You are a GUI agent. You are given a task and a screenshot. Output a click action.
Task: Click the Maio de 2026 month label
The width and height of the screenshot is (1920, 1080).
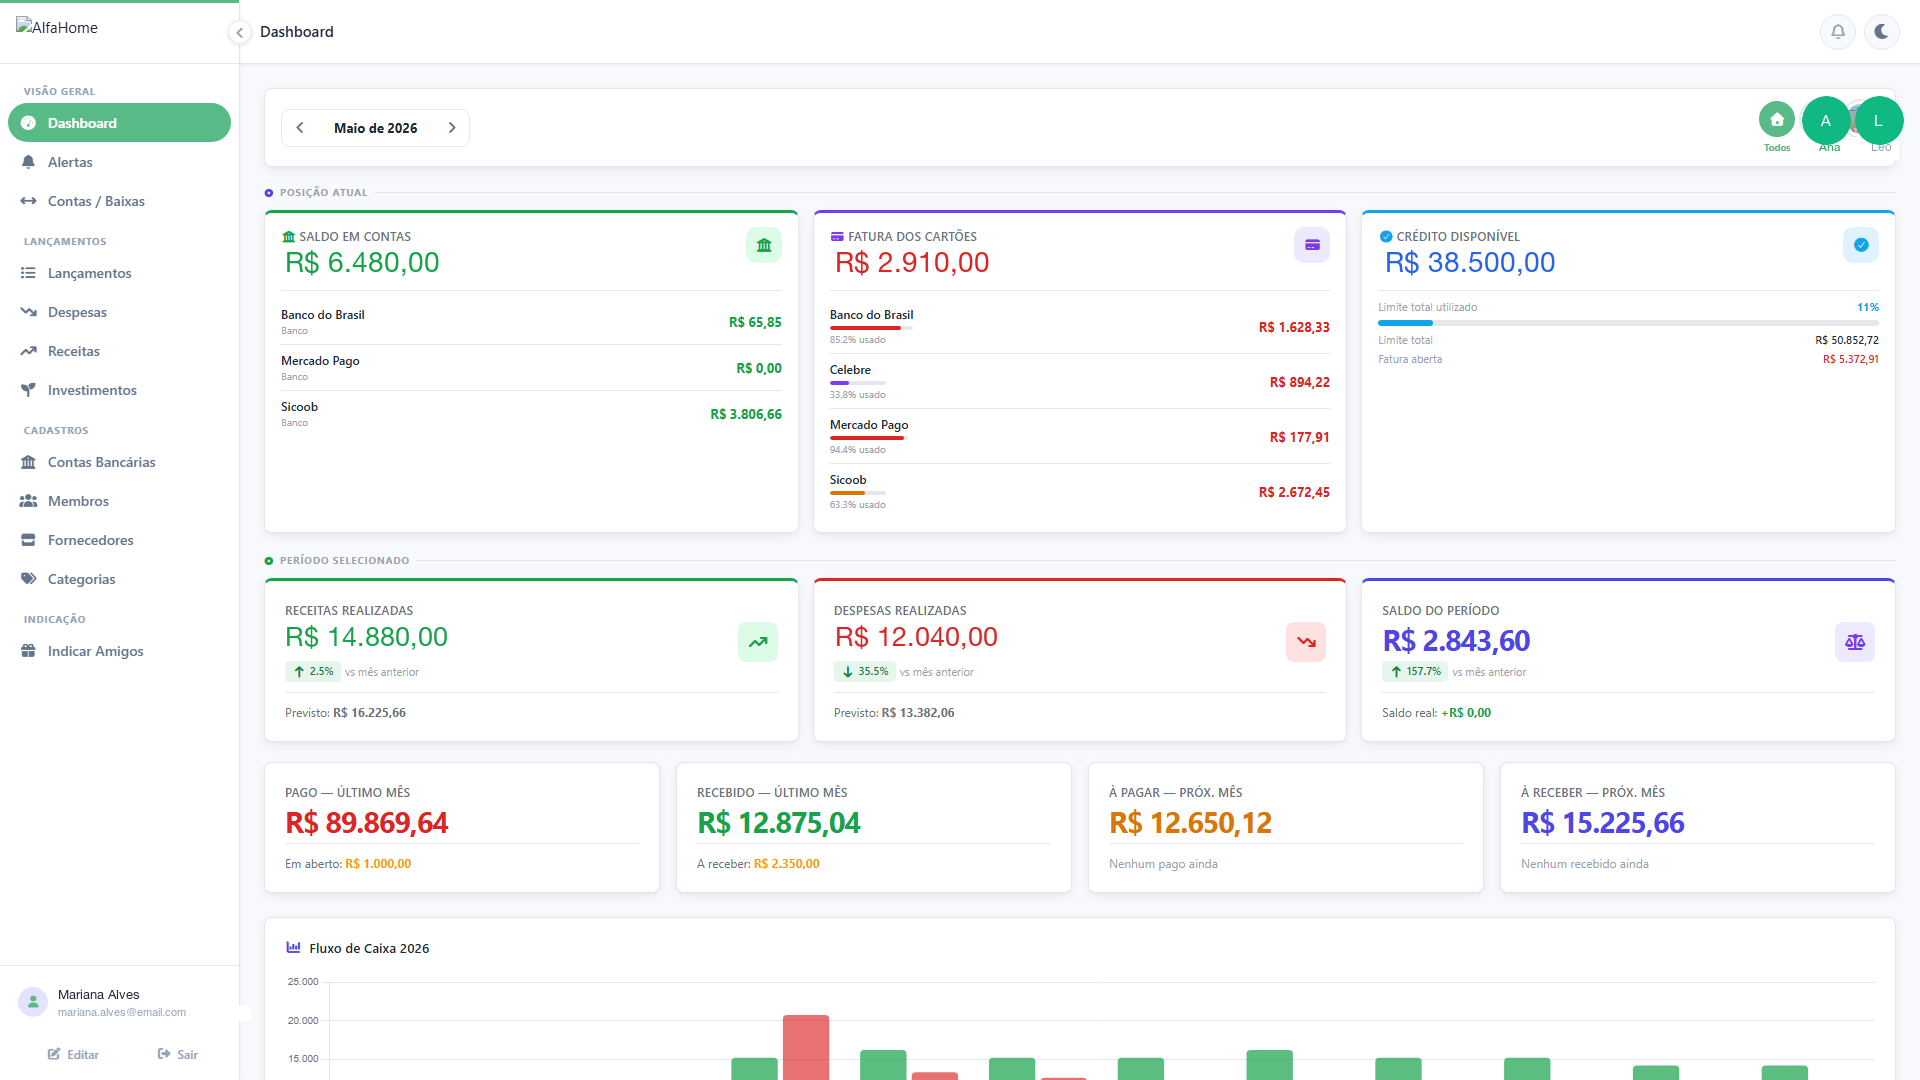pos(375,128)
